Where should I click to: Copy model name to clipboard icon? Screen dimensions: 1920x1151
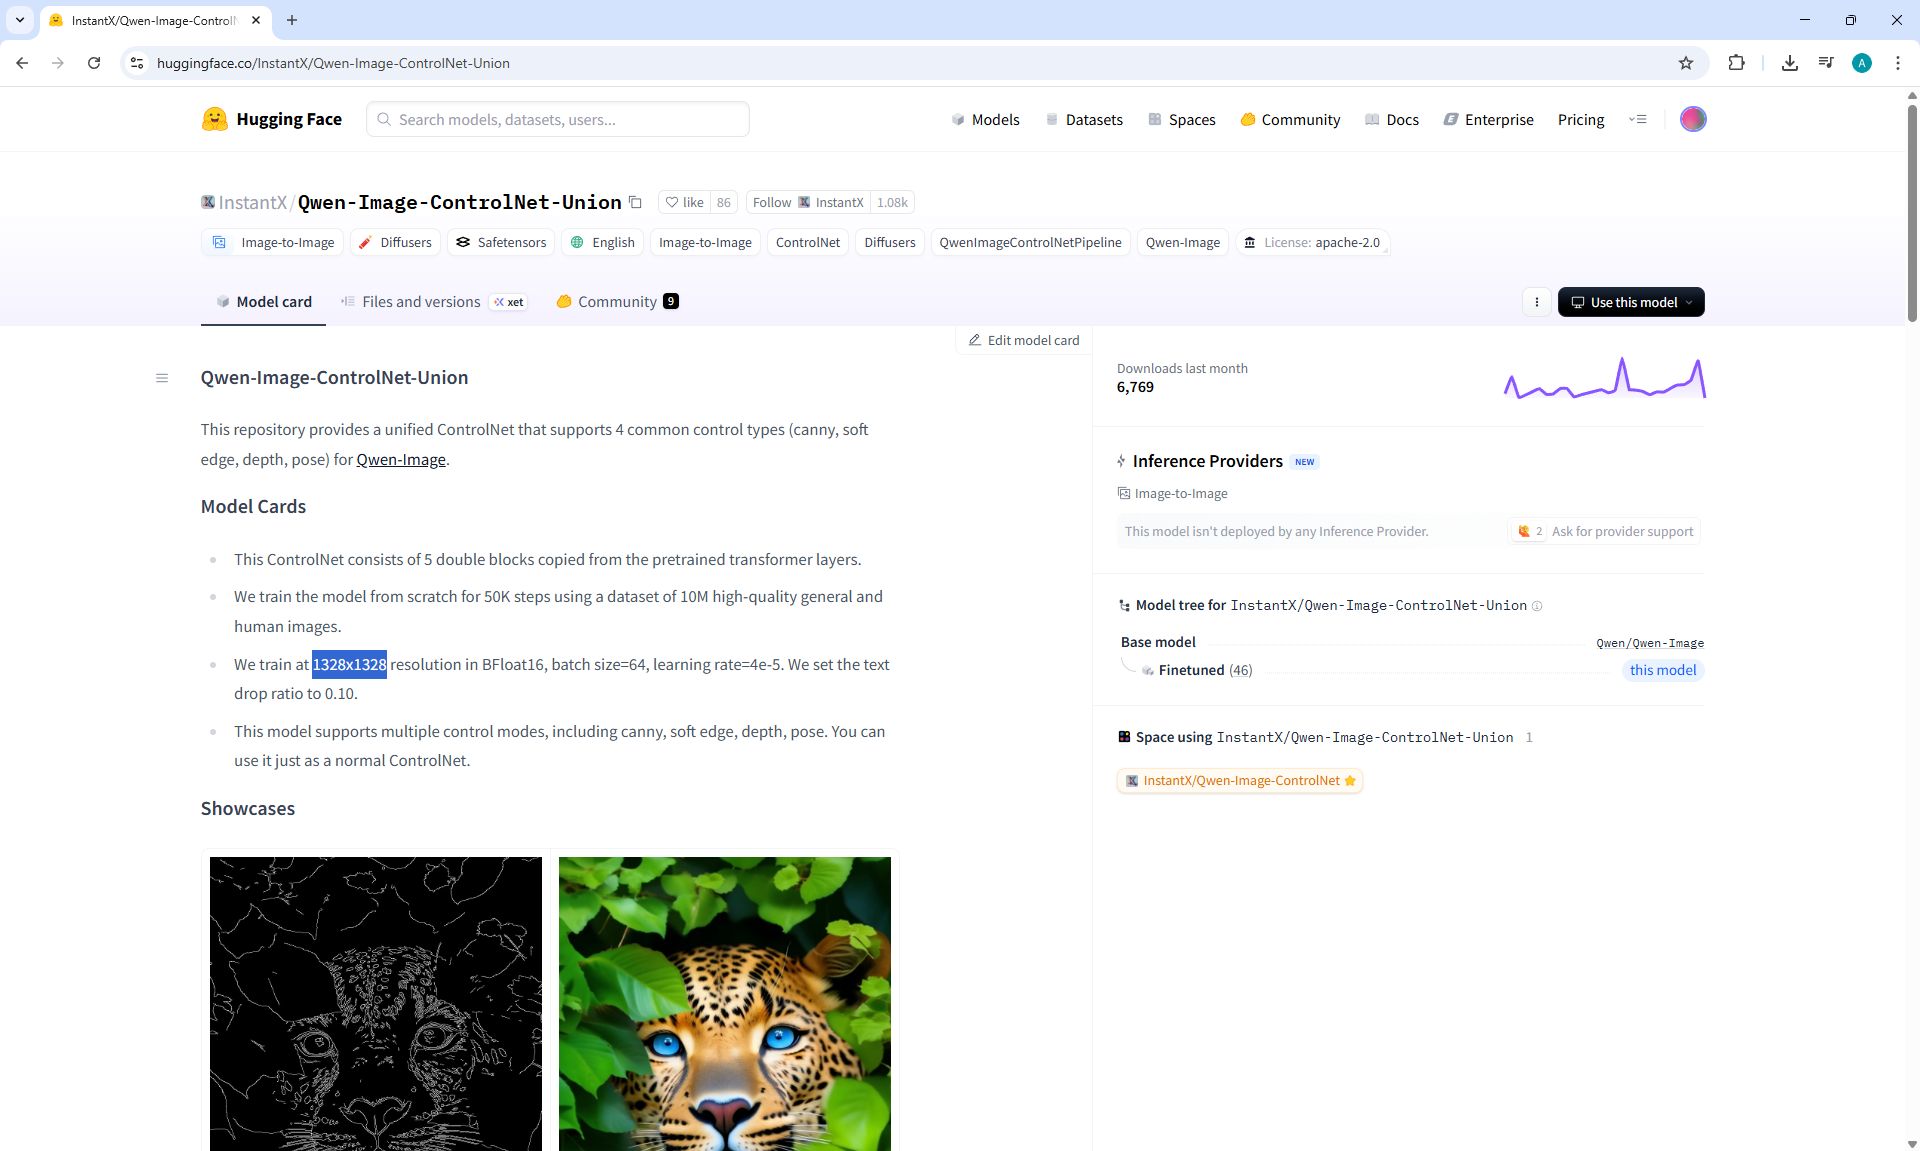(x=635, y=202)
